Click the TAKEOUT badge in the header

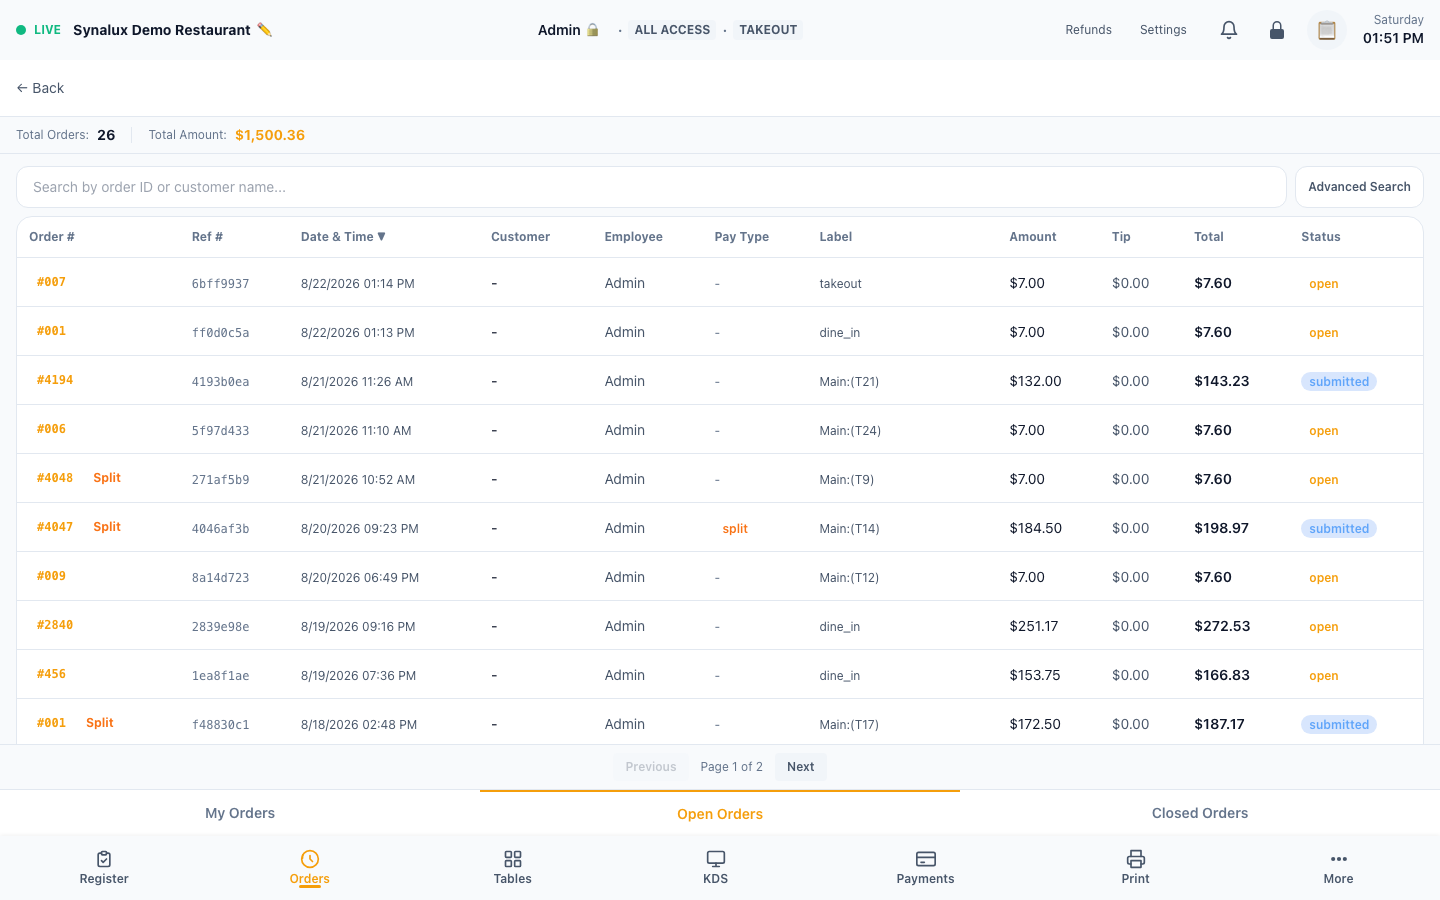768,30
